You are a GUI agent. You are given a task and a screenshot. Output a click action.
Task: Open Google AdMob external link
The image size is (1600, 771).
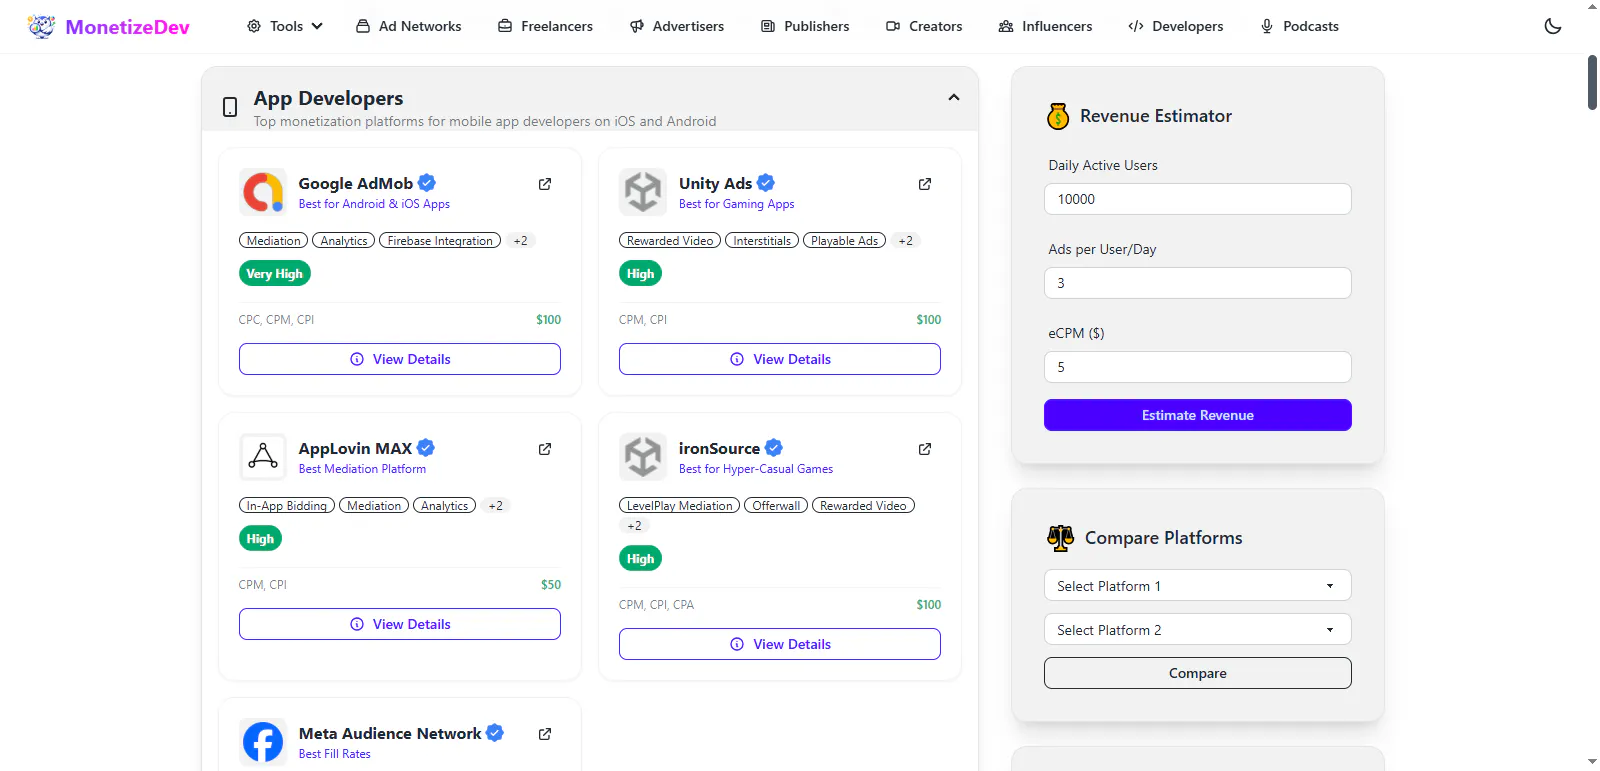click(x=545, y=184)
